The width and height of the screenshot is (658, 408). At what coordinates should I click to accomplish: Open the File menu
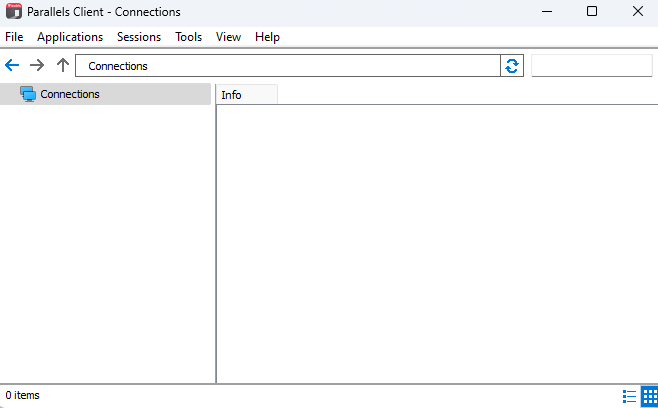[x=14, y=37]
